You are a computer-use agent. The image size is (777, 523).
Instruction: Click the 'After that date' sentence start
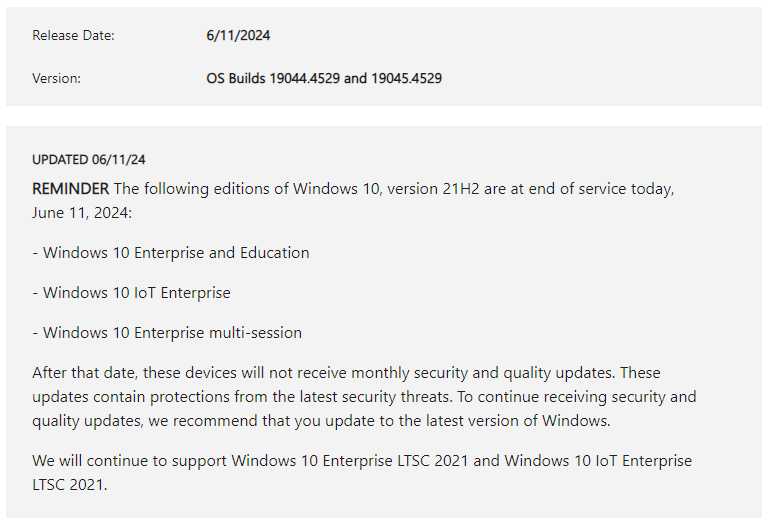[84, 373]
